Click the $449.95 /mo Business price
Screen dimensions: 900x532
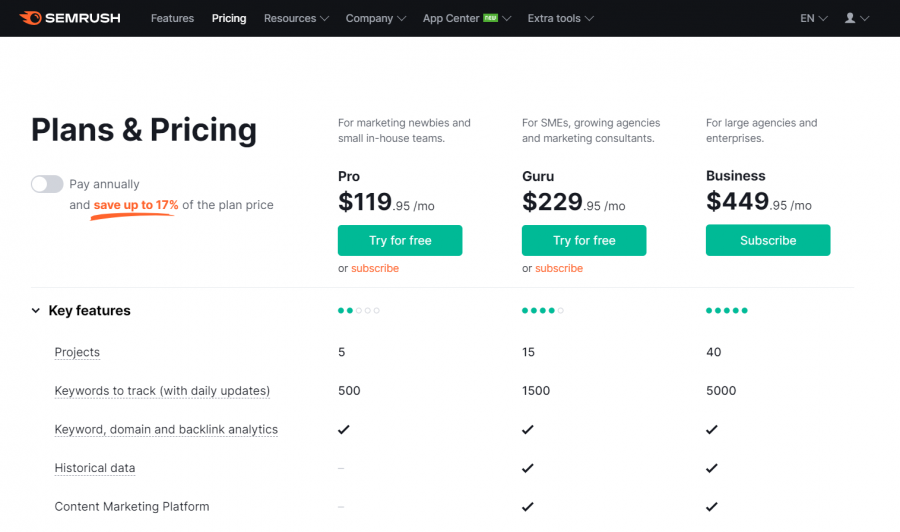759,201
